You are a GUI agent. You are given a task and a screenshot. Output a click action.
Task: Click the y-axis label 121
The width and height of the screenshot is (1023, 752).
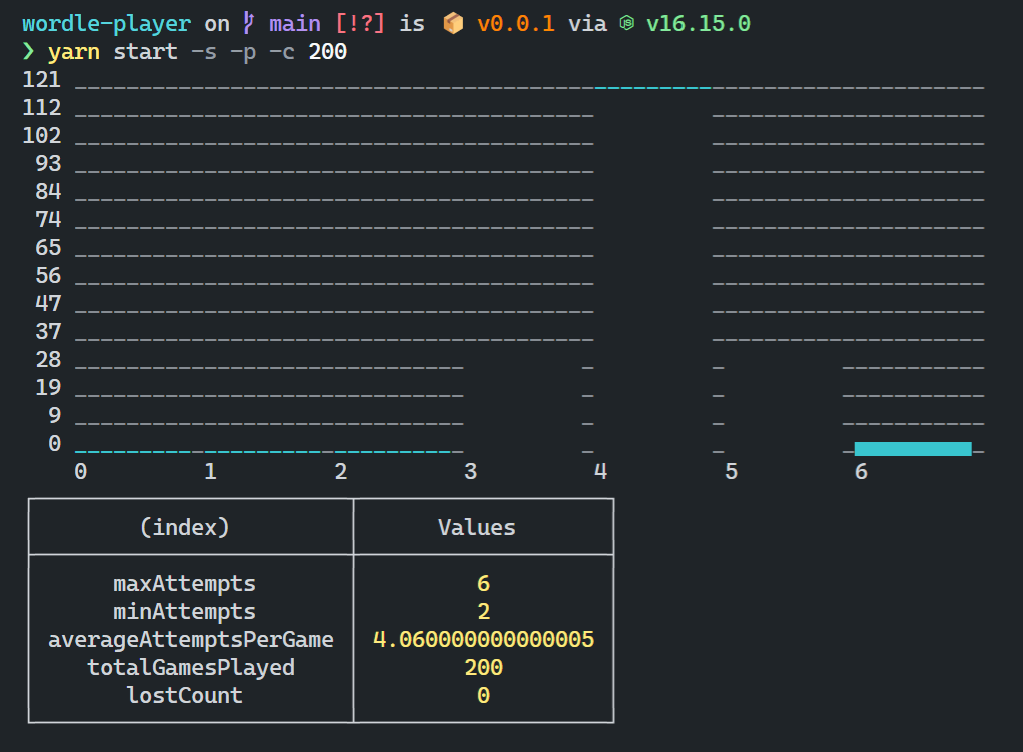coord(42,80)
